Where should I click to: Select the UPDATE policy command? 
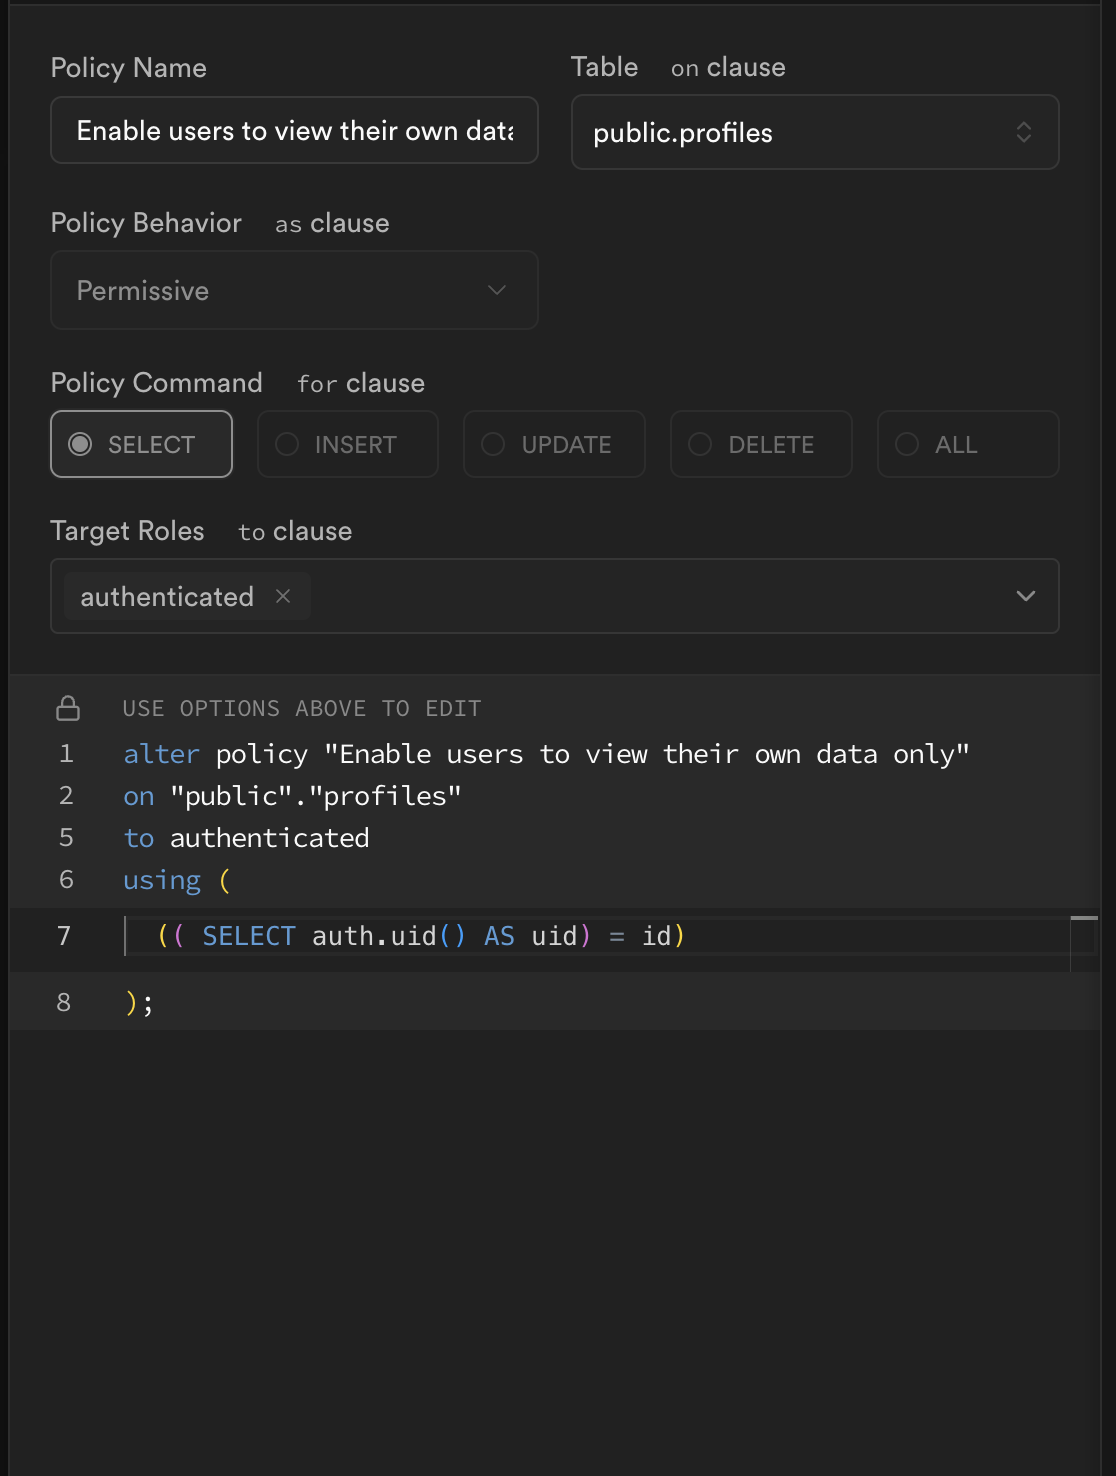click(554, 444)
